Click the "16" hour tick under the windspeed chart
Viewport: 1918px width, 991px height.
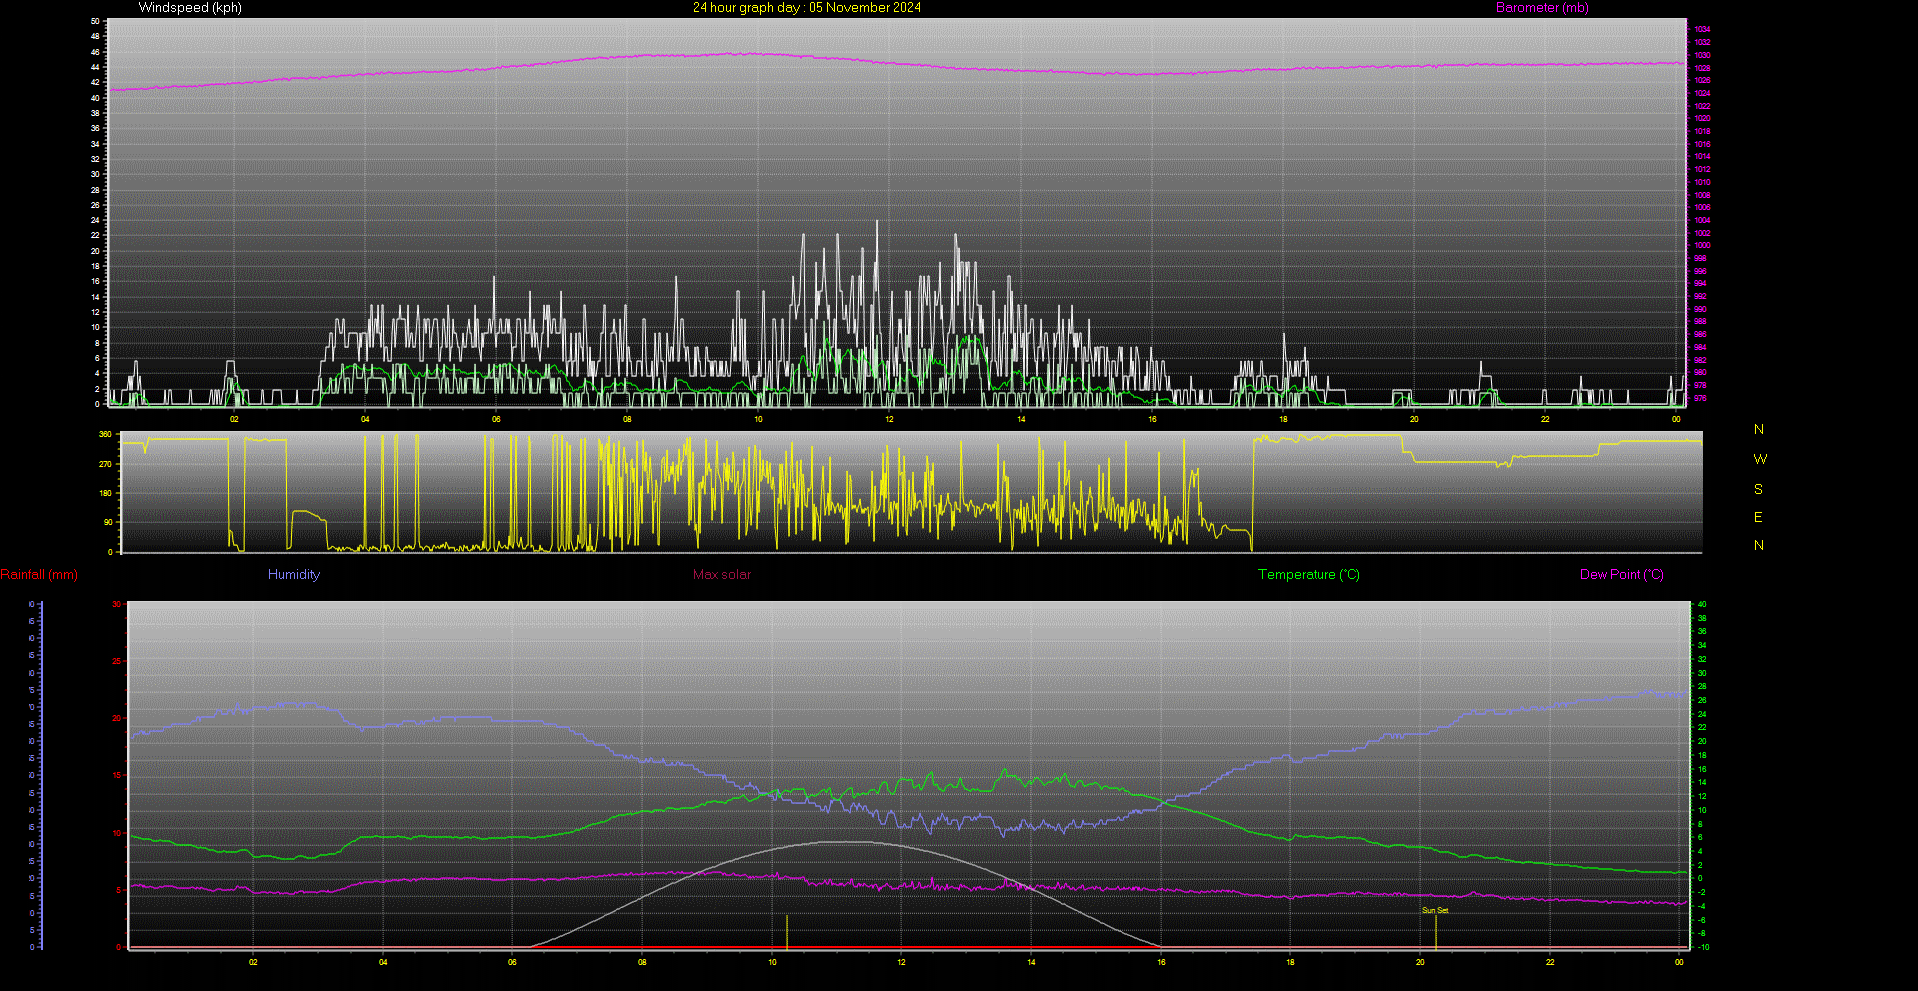(x=1152, y=420)
